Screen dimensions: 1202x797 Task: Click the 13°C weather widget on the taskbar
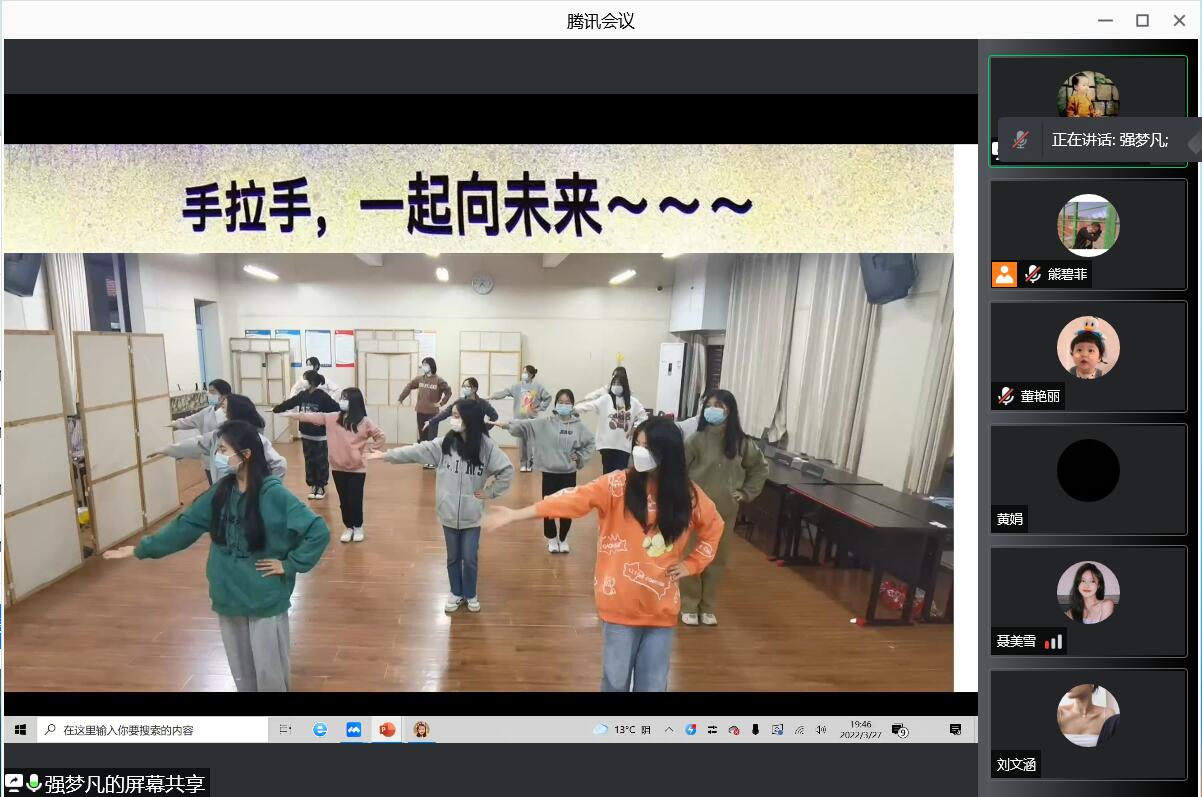pyautogui.click(x=622, y=730)
